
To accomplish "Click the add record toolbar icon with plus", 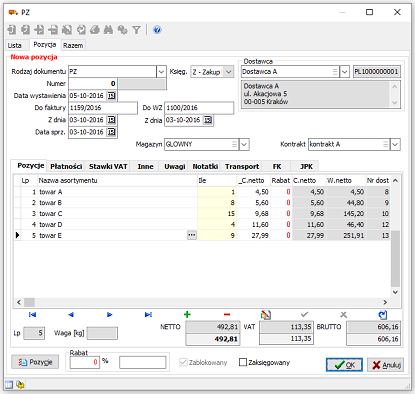I will pos(39,30).
